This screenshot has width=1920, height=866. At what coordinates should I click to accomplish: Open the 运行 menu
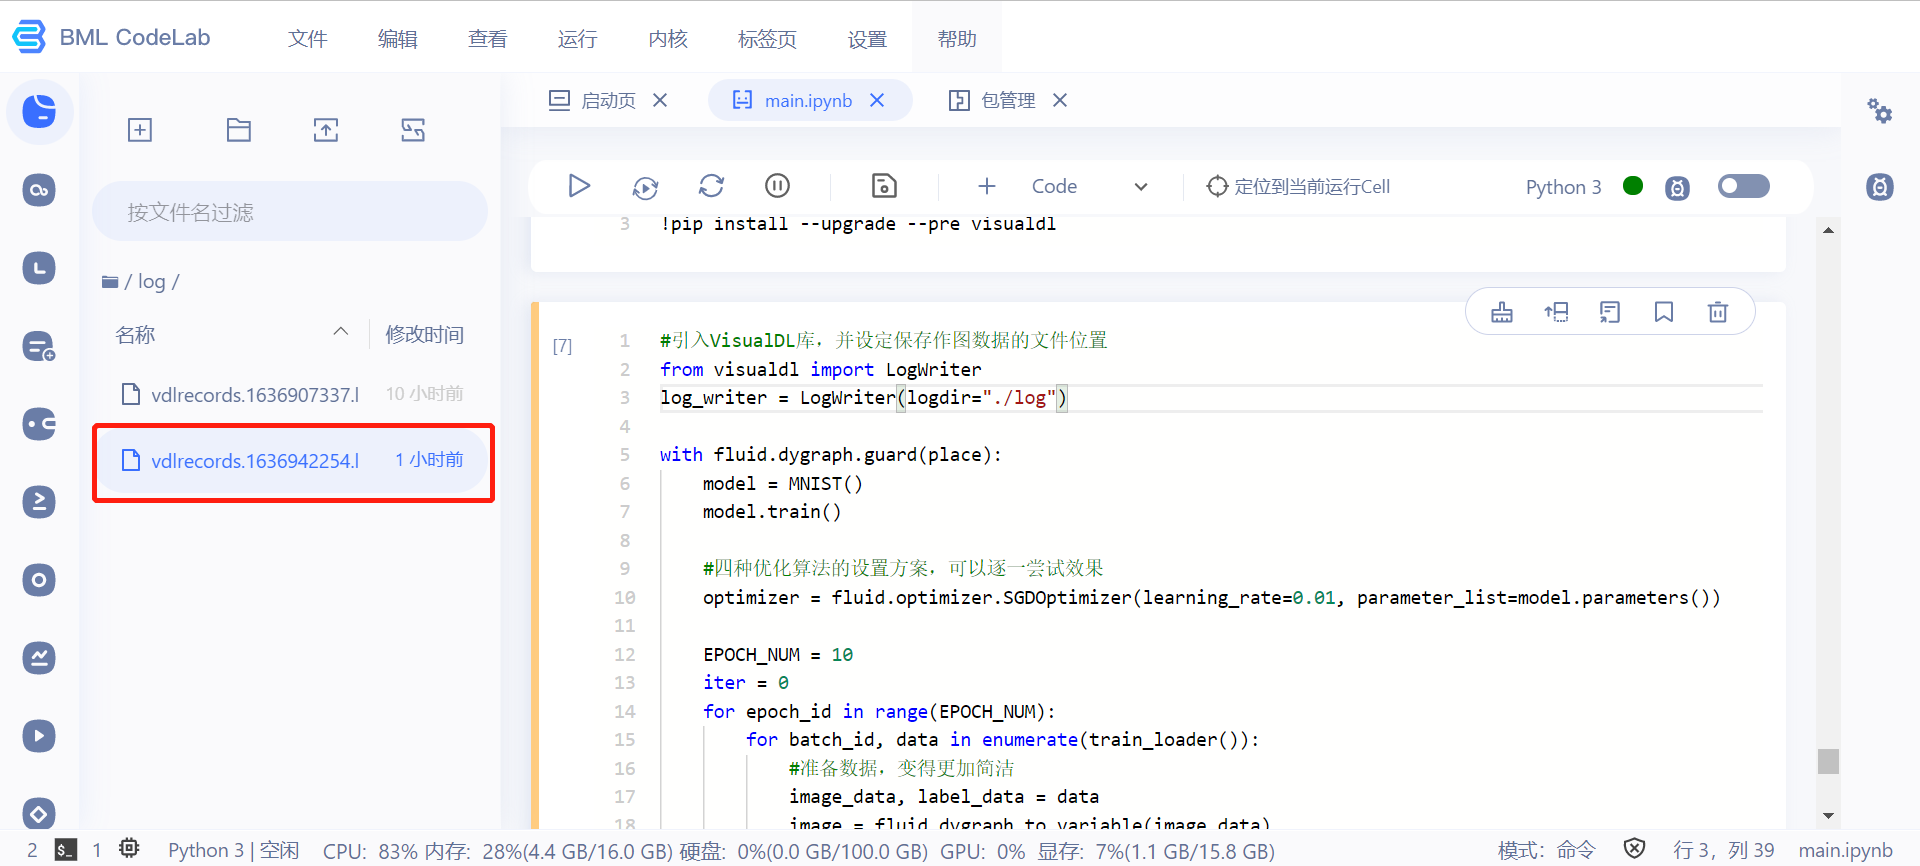[x=577, y=39]
